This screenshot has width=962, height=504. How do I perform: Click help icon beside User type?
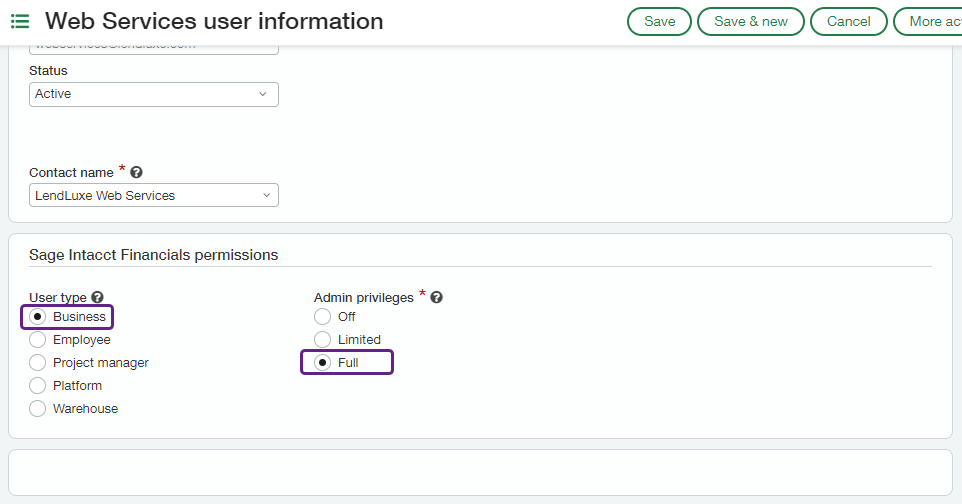coord(97,298)
